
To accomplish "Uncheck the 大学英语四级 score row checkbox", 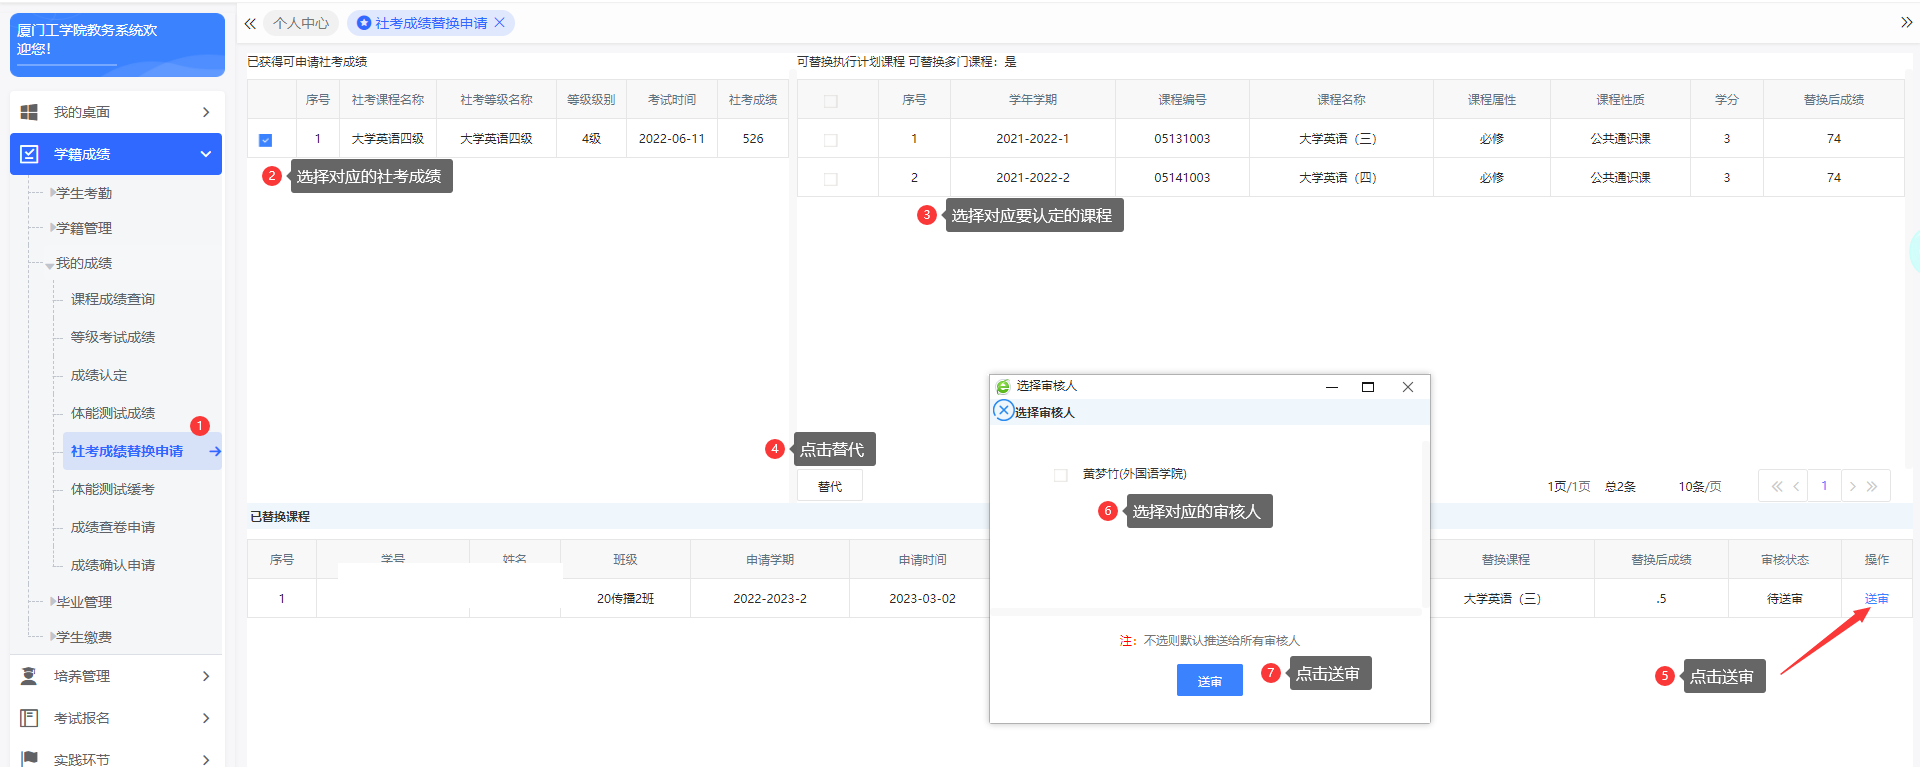I will click(265, 140).
